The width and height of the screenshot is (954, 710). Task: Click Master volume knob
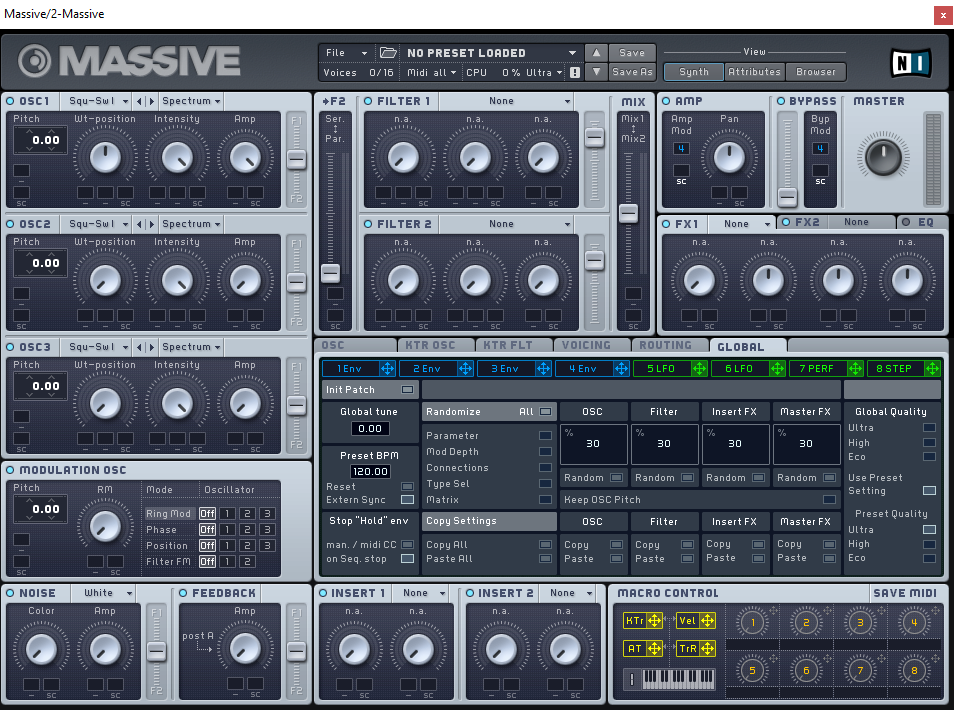click(883, 156)
